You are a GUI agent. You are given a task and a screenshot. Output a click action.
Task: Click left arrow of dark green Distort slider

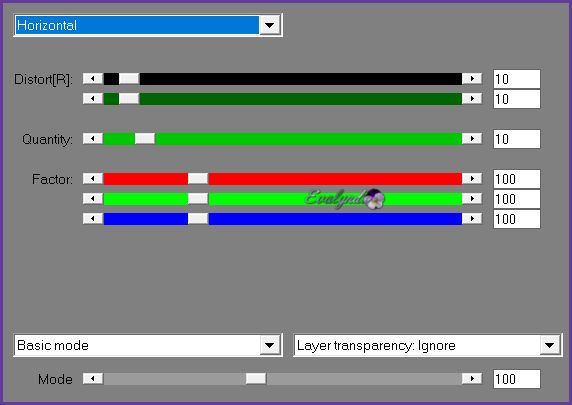[x=93, y=99]
